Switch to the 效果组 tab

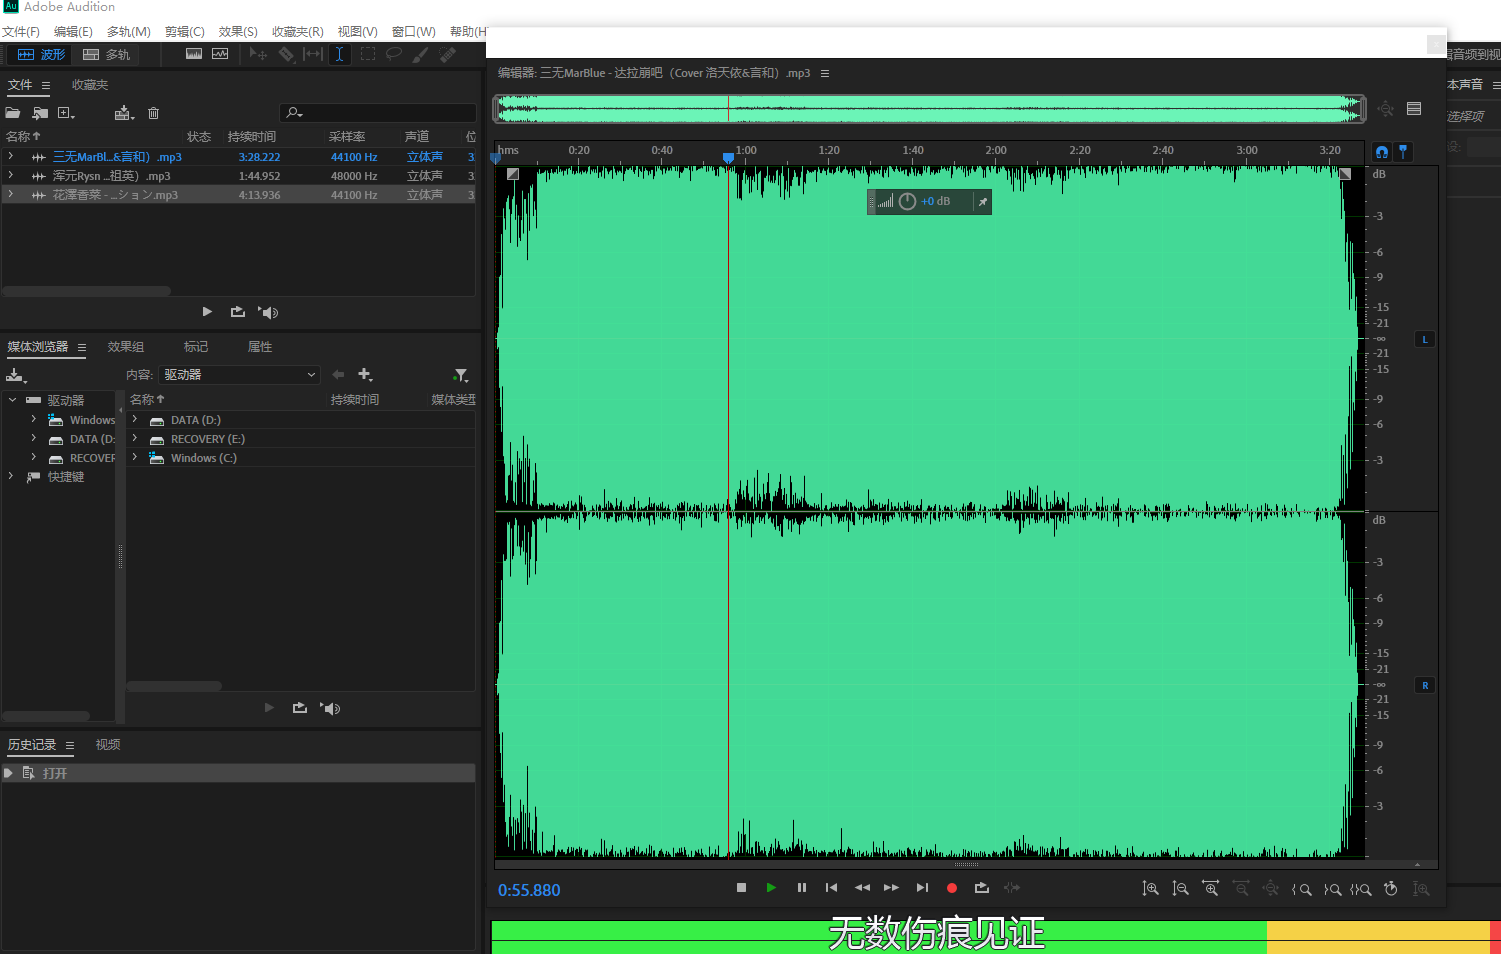click(x=126, y=347)
